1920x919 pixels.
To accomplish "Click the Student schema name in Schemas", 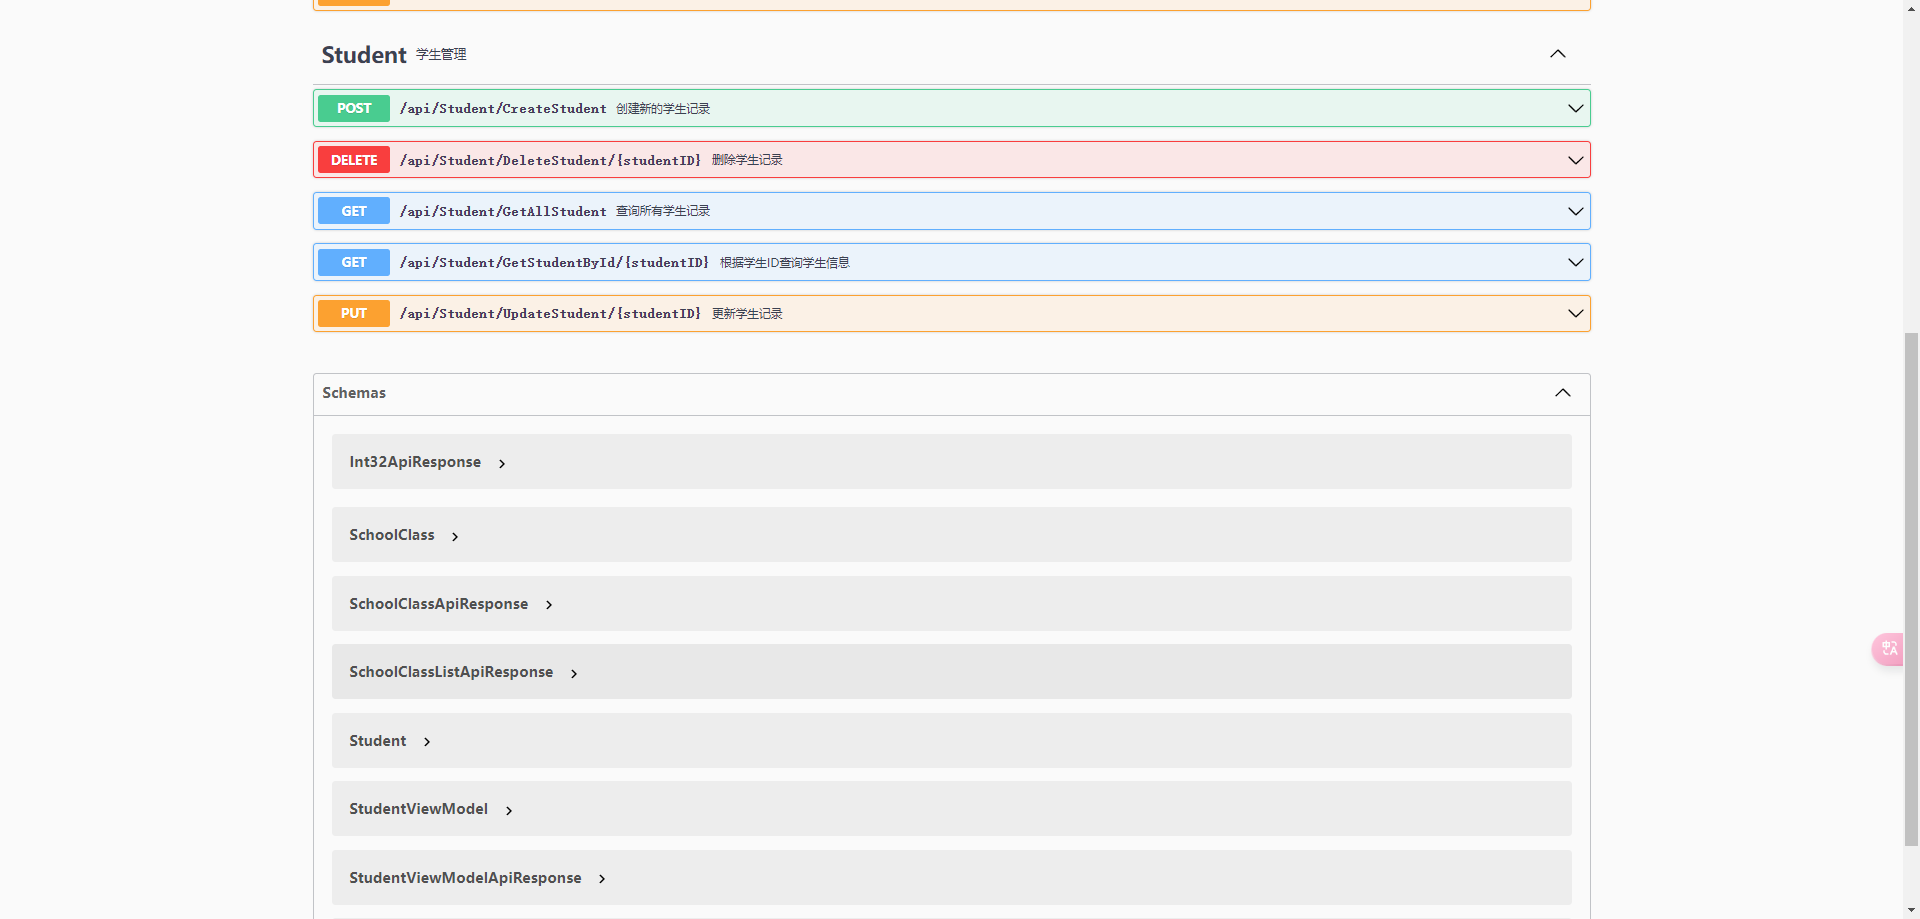I will click(x=378, y=741).
